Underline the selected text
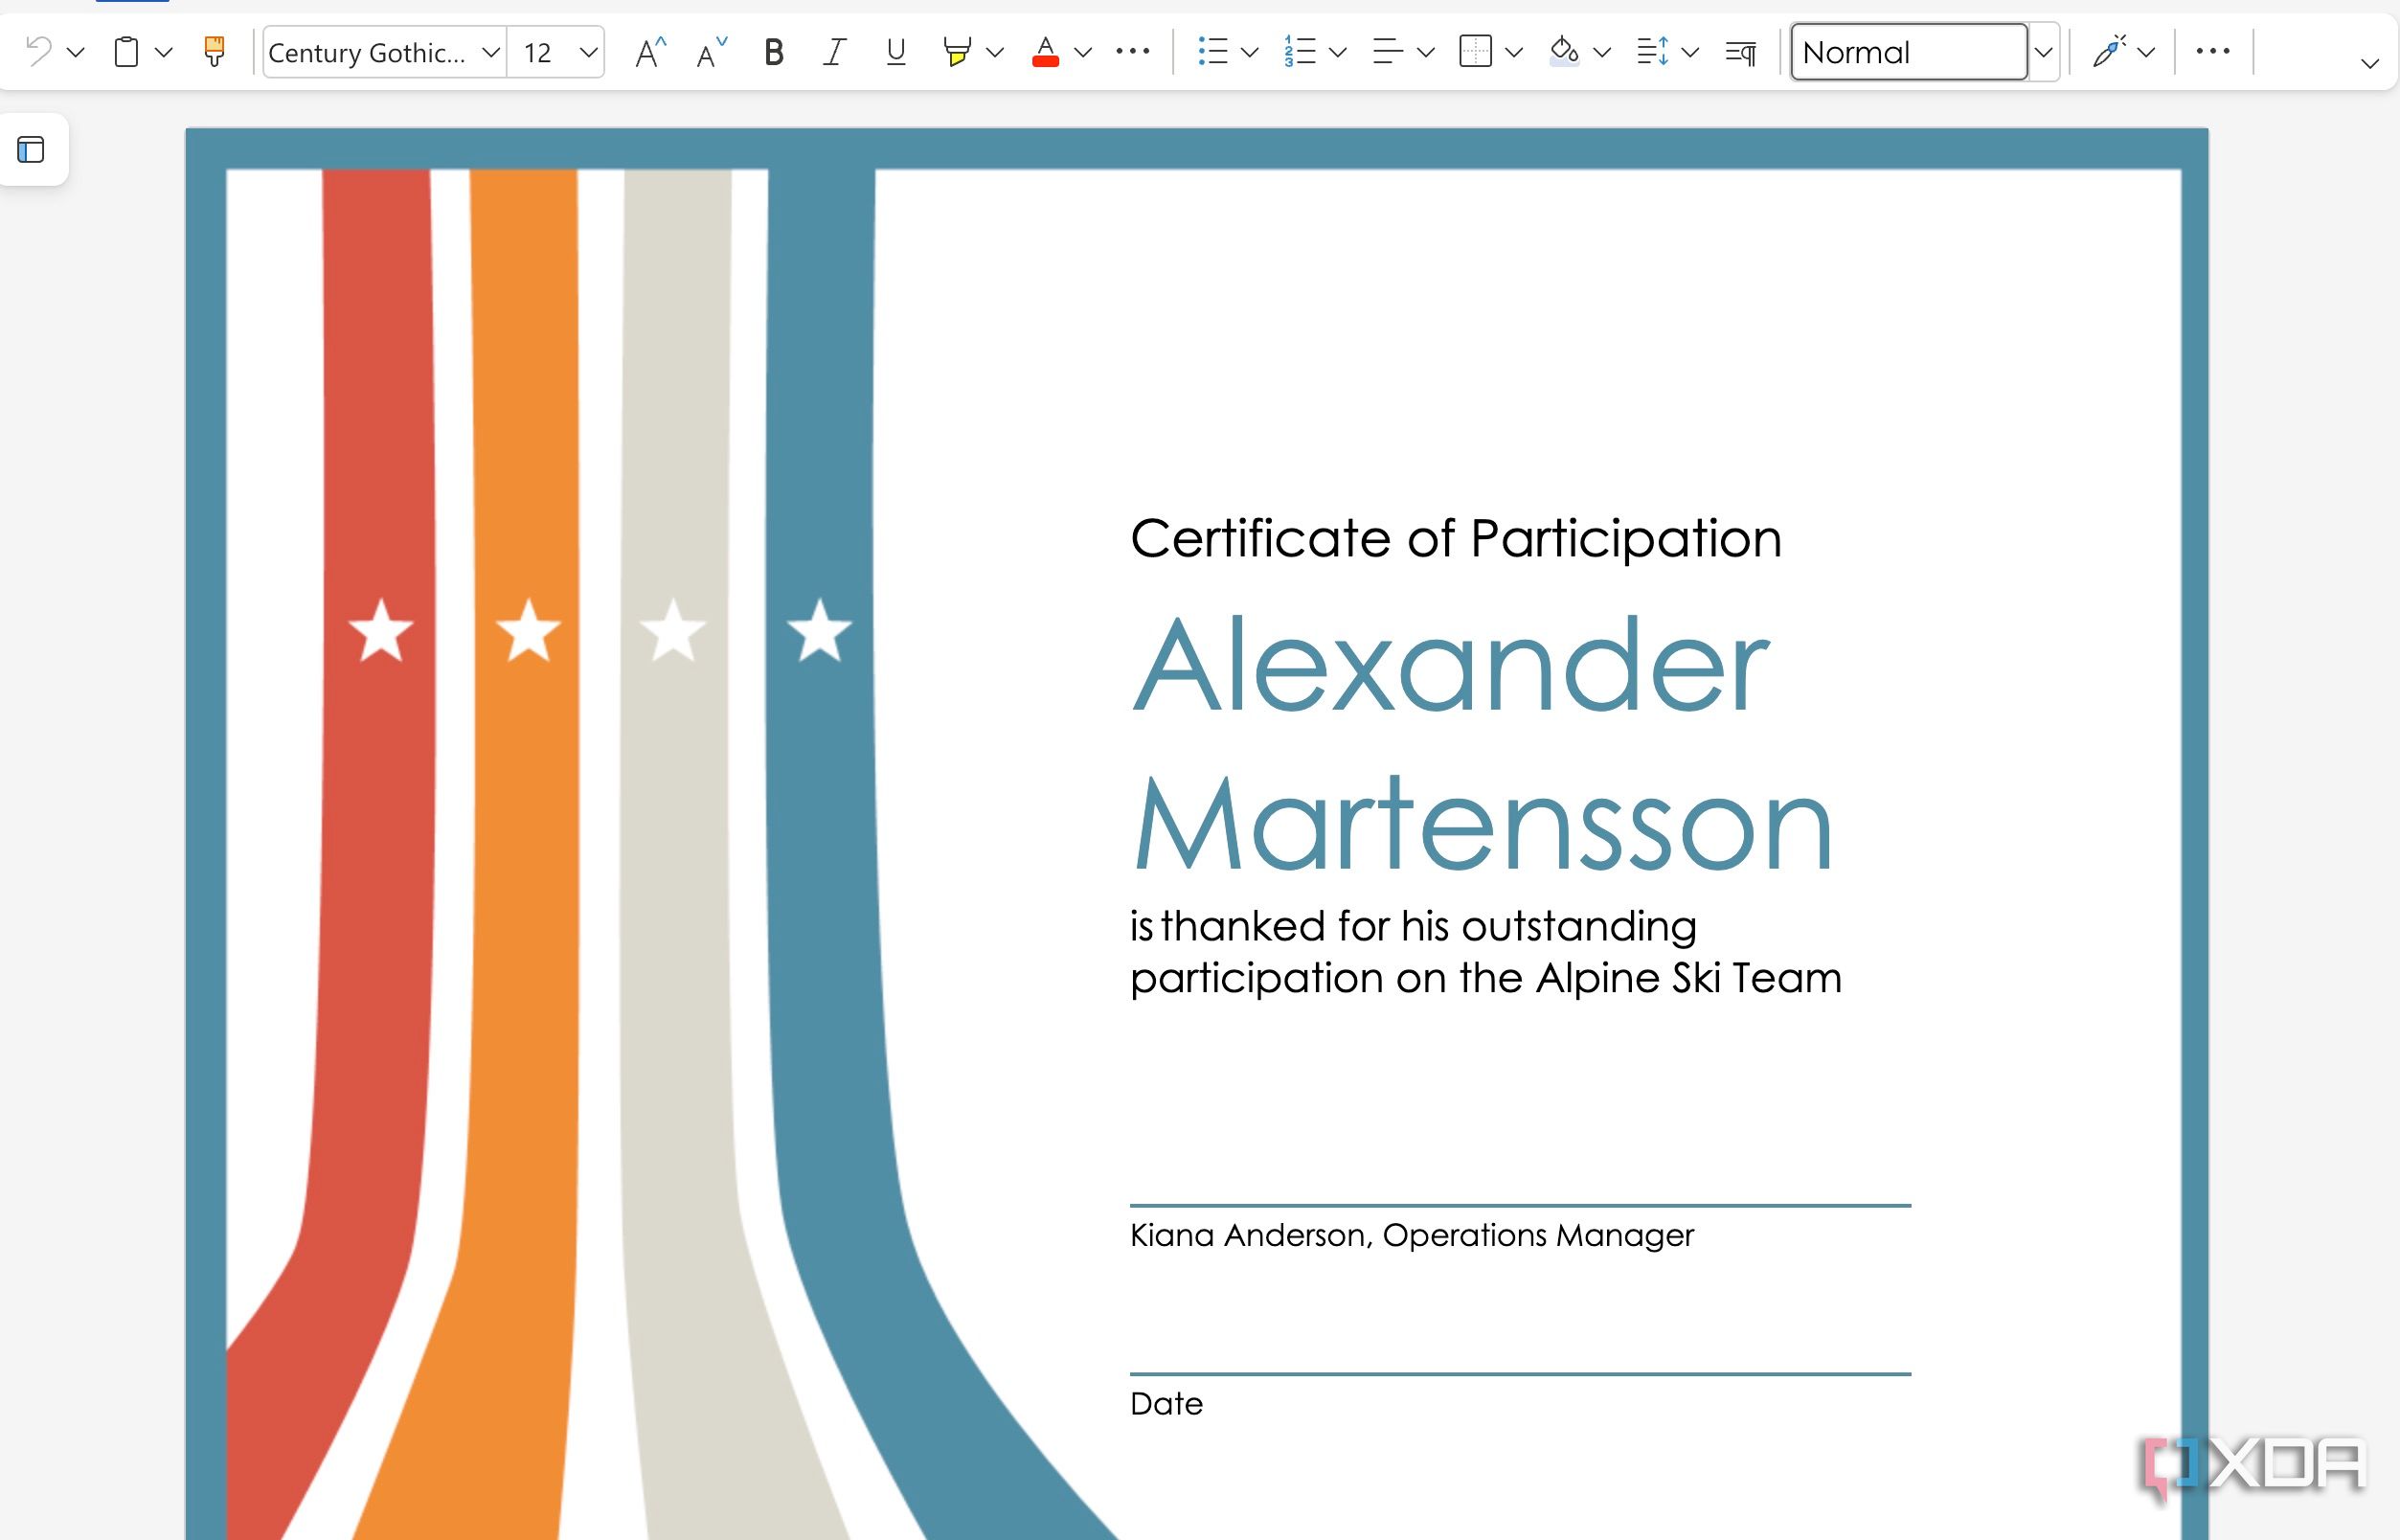The image size is (2400, 1540). tap(894, 53)
